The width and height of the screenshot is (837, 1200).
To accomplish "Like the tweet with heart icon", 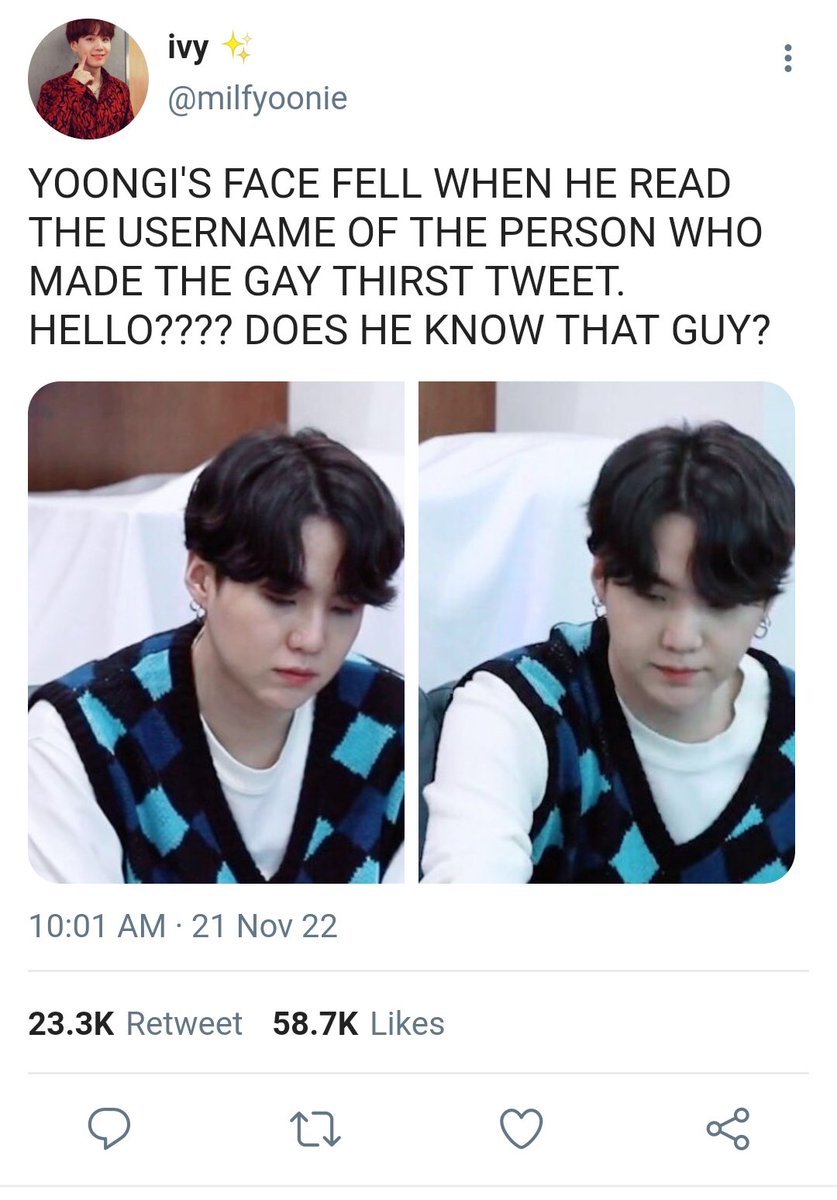I will point(521,1129).
